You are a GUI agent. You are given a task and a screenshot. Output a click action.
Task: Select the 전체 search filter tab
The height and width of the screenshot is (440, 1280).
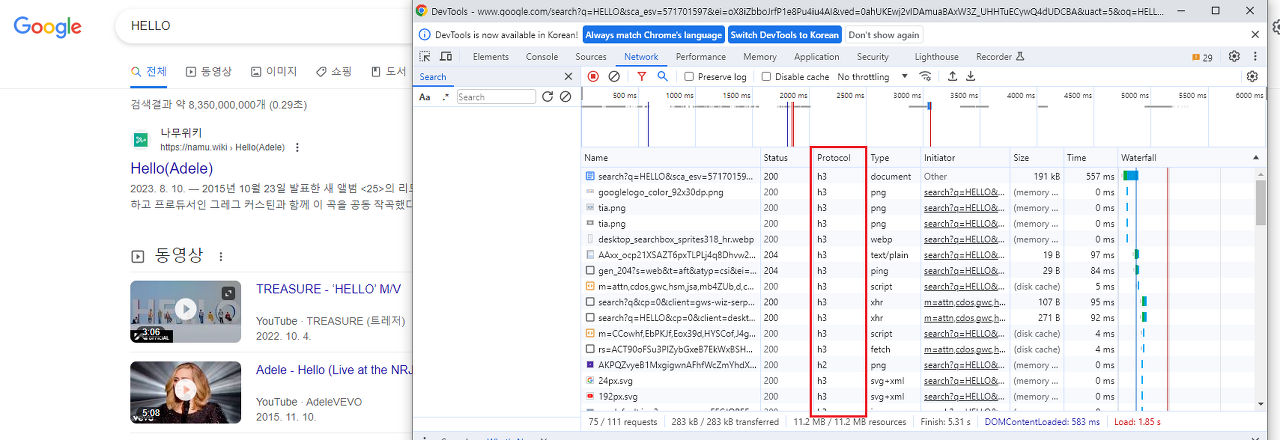click(x=149, y=72)
